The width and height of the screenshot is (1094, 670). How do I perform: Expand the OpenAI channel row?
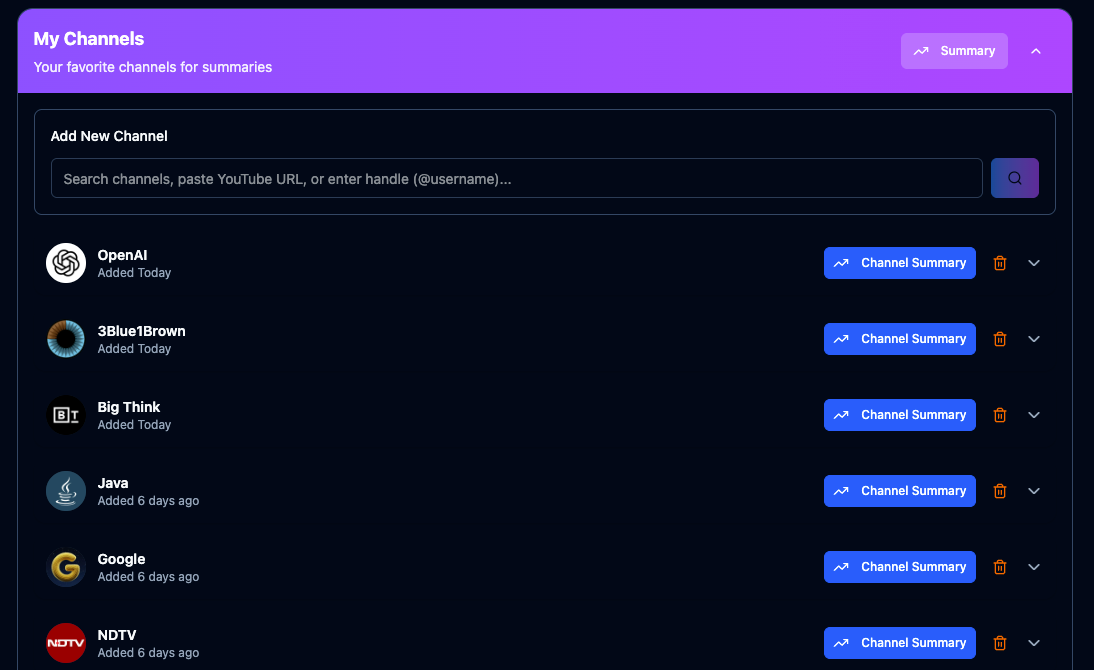pyautogui.click(x=1034, y=263)
